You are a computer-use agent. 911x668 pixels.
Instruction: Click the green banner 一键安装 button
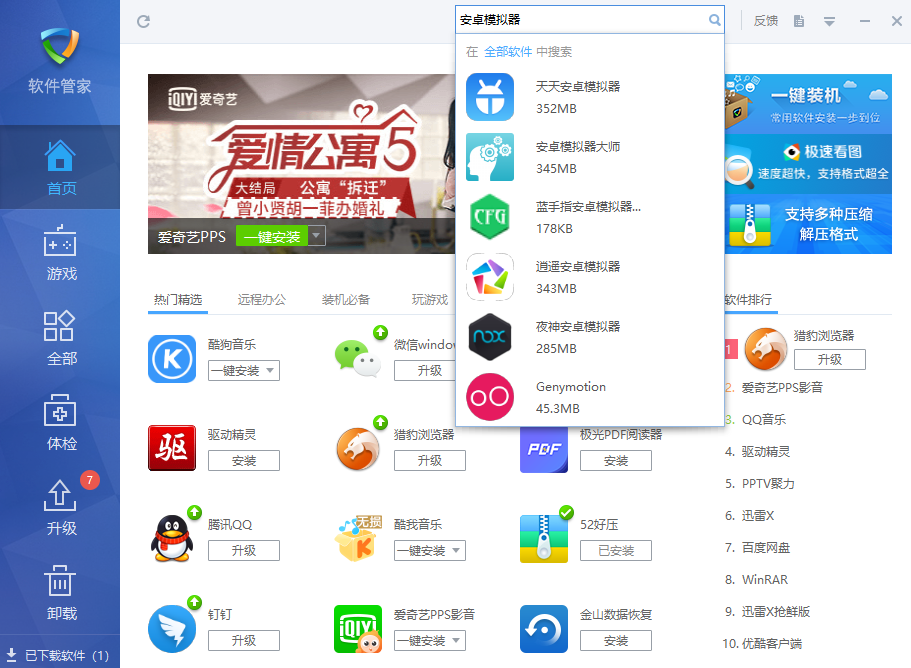point(272,236)
